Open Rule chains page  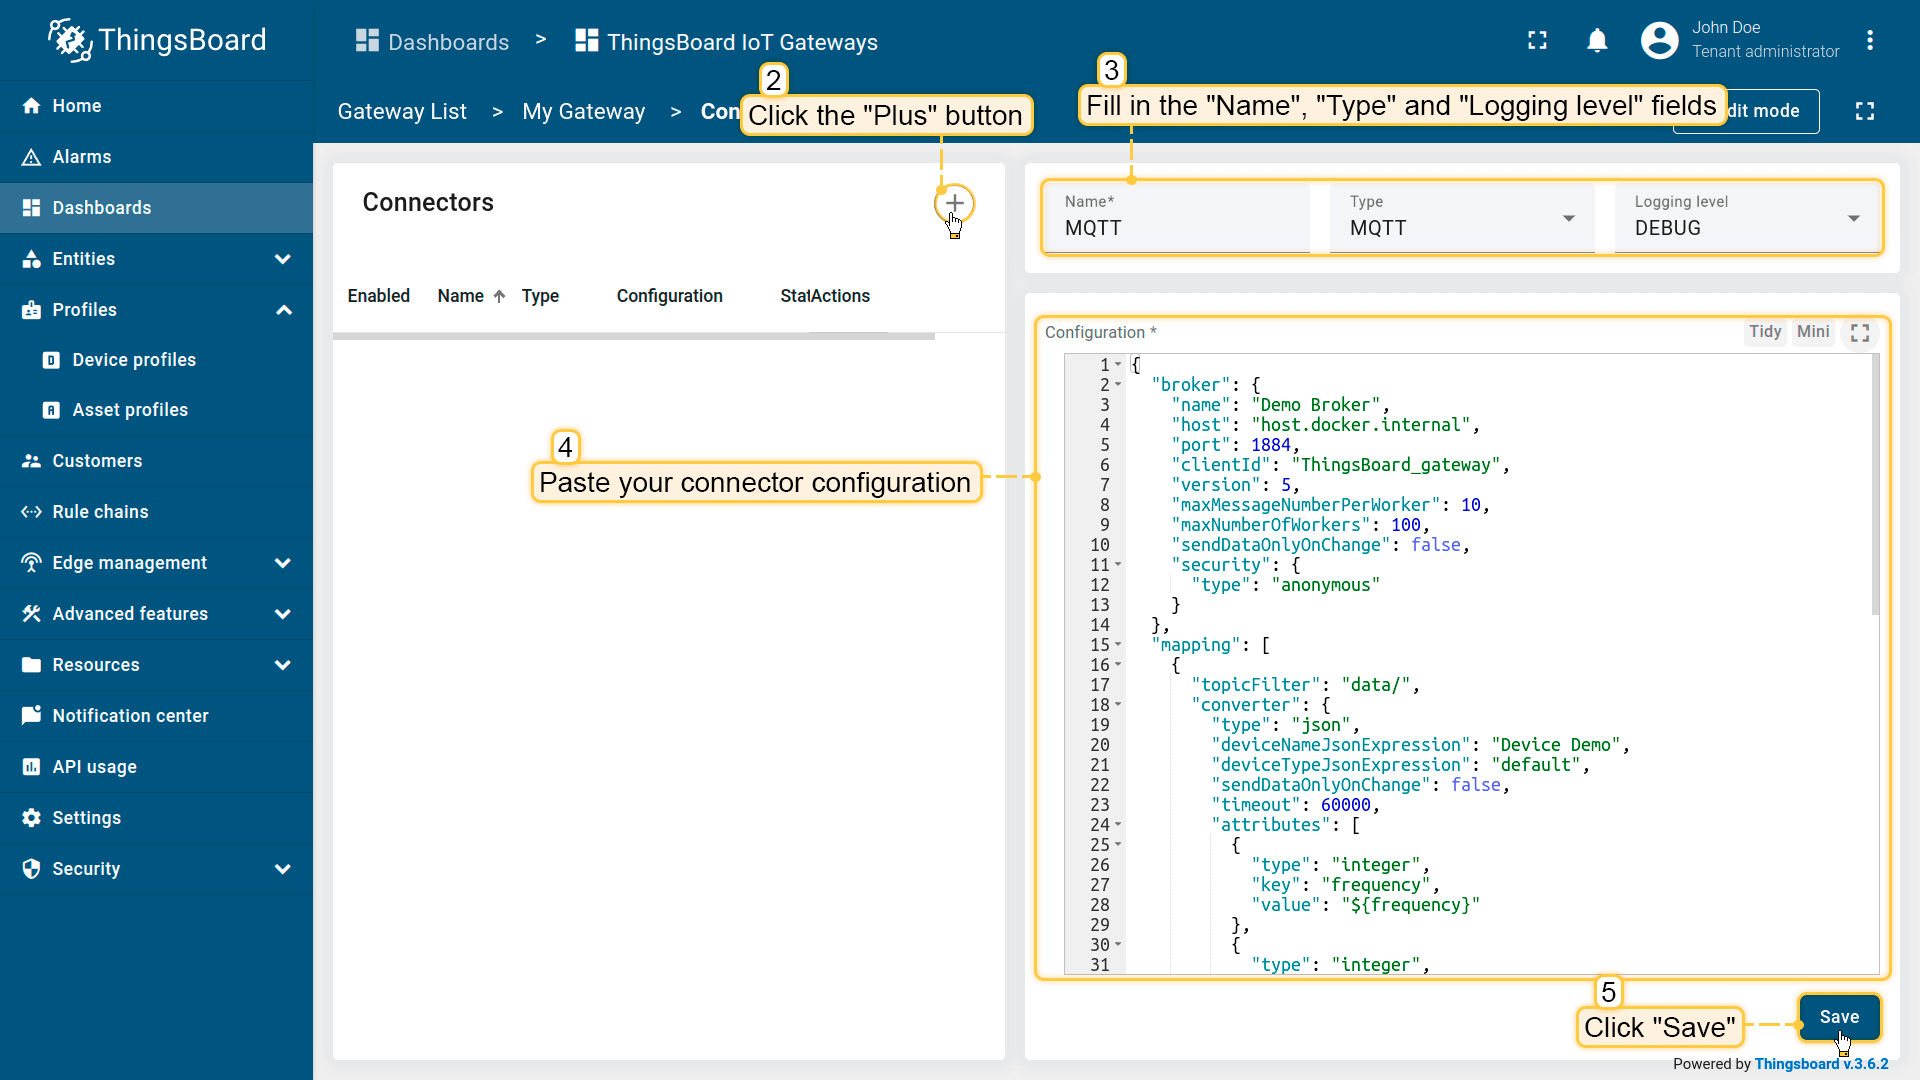pyautogui.click(x=156, y=512)
